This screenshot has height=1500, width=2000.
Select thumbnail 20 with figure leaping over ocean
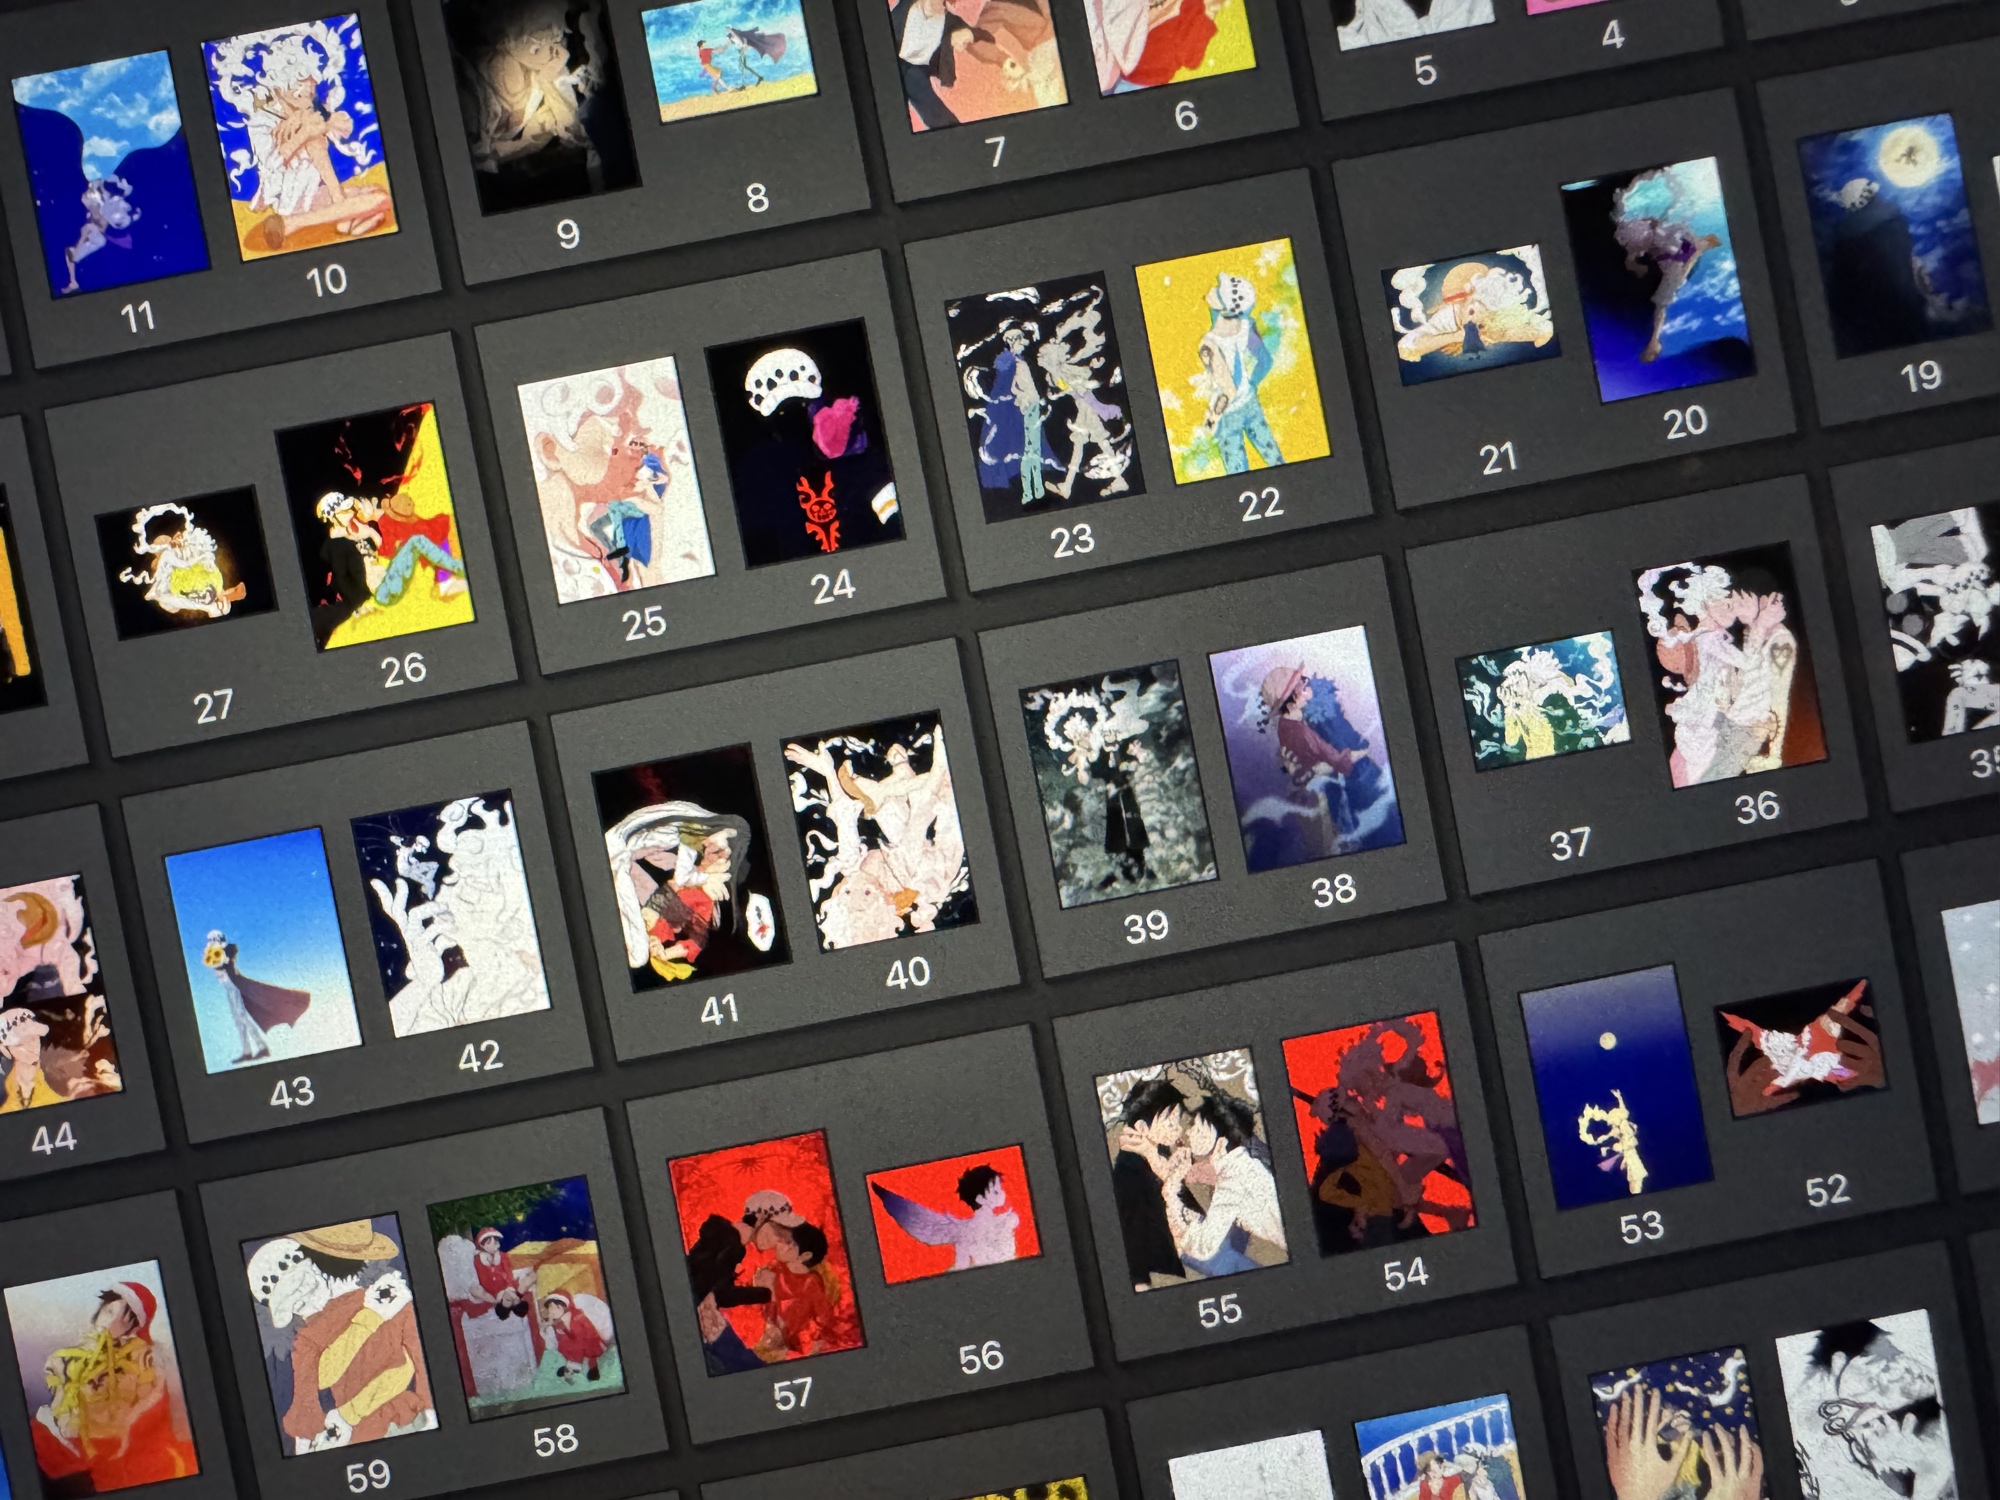click(1658, 279)
